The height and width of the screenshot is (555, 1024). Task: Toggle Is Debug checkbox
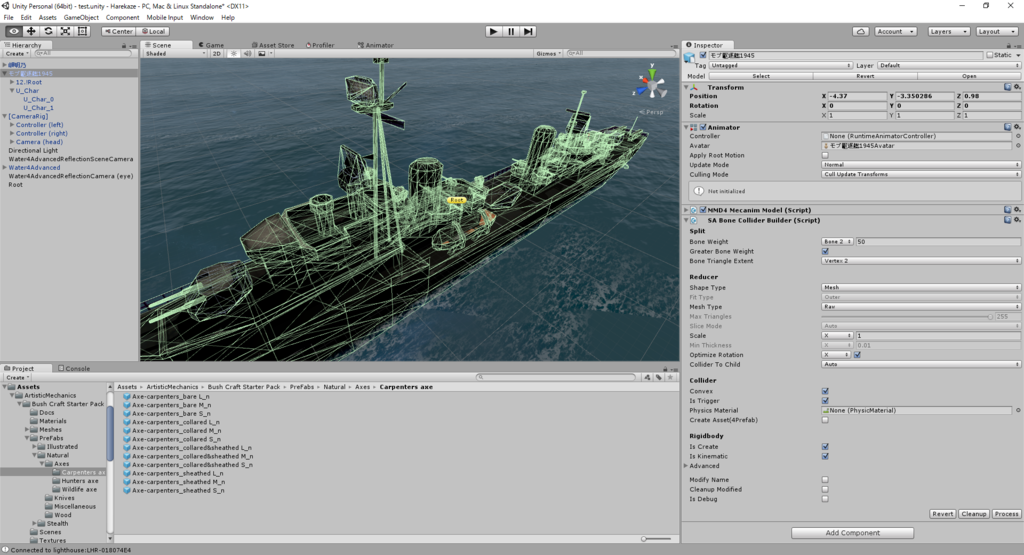(x=825, y=499)
